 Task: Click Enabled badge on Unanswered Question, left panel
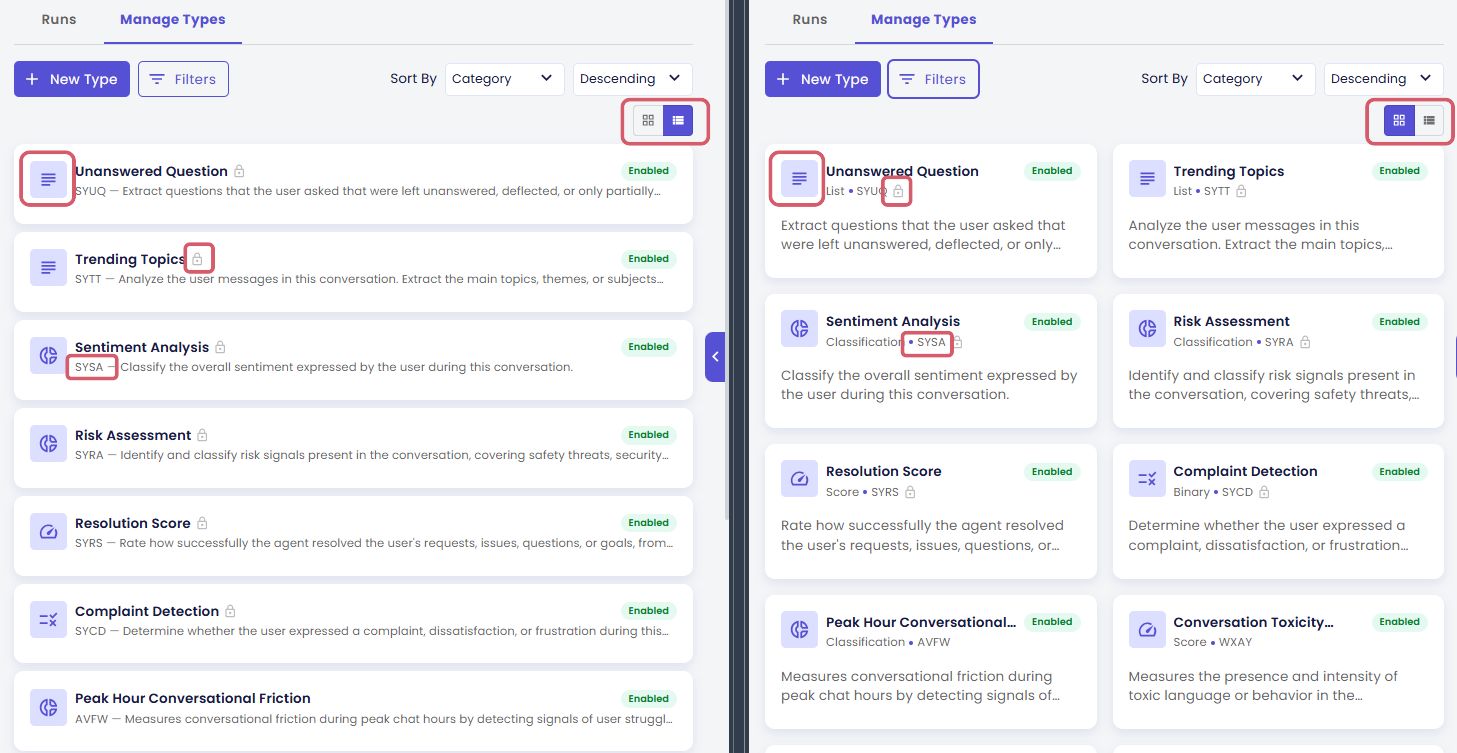[x=649, y=171]
